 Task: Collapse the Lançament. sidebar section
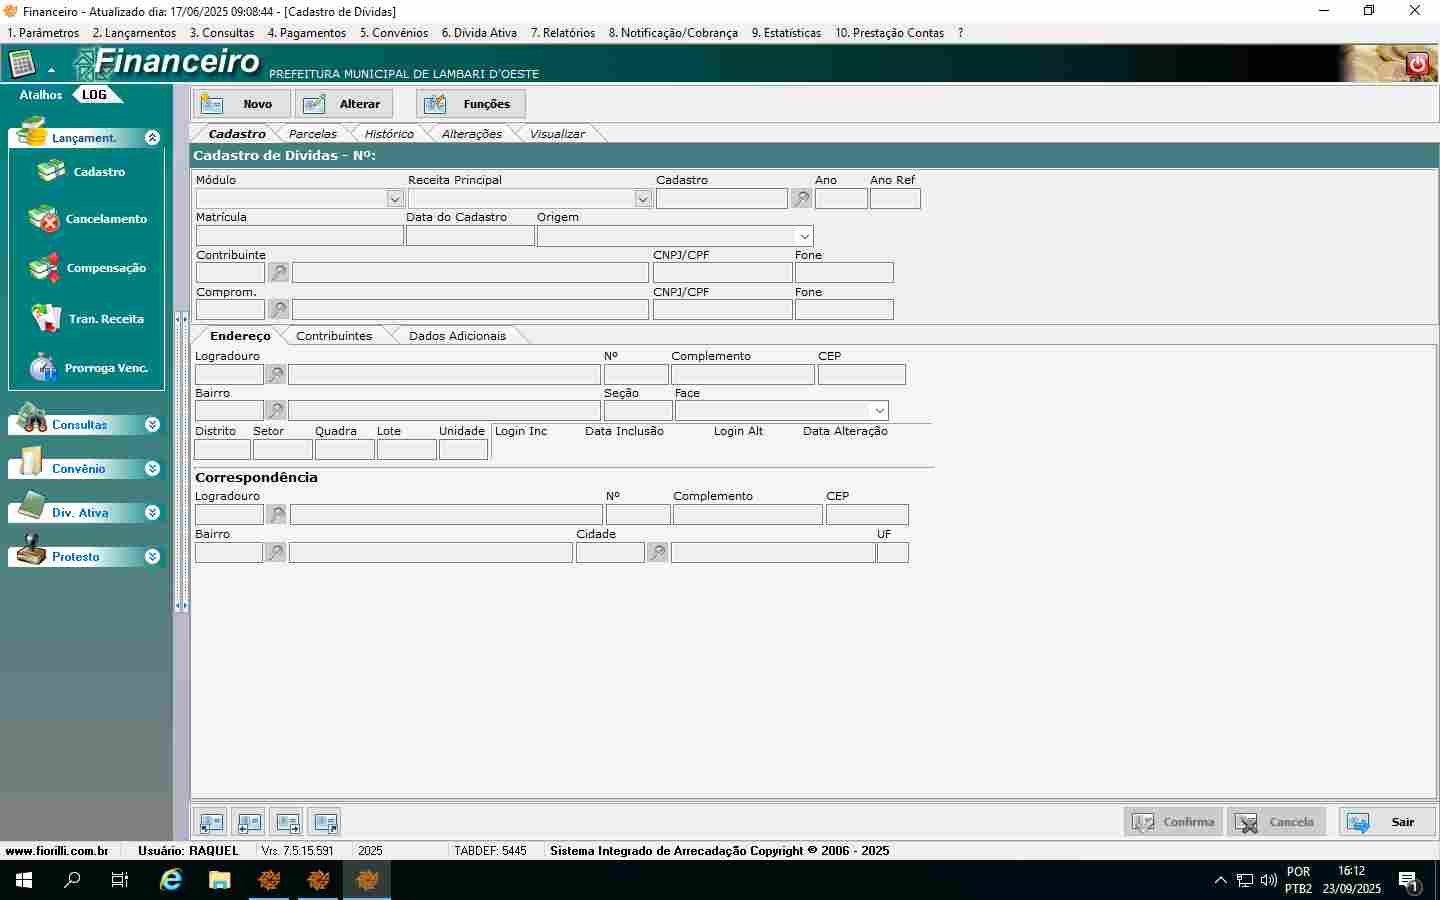click(x=152, y=138)
